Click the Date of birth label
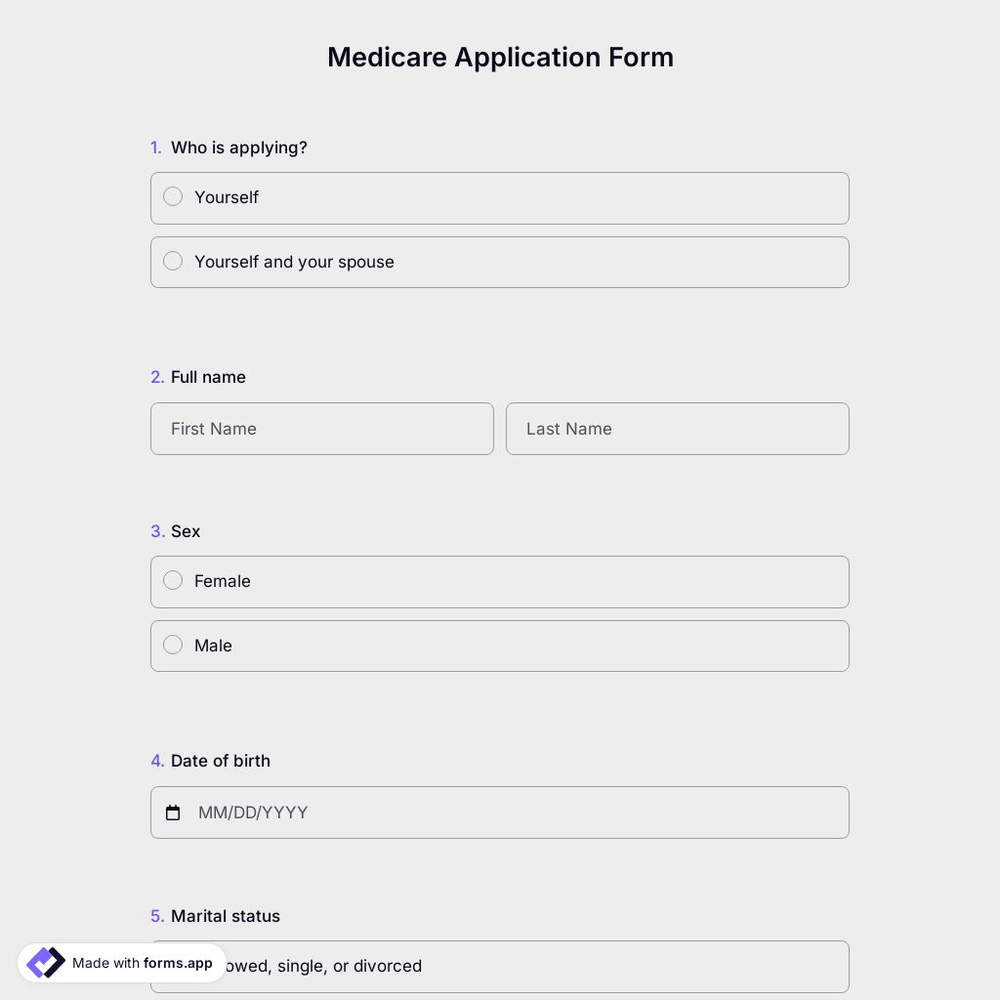The width and height of the screenshot is (1000, 1000). click(220, 760)
